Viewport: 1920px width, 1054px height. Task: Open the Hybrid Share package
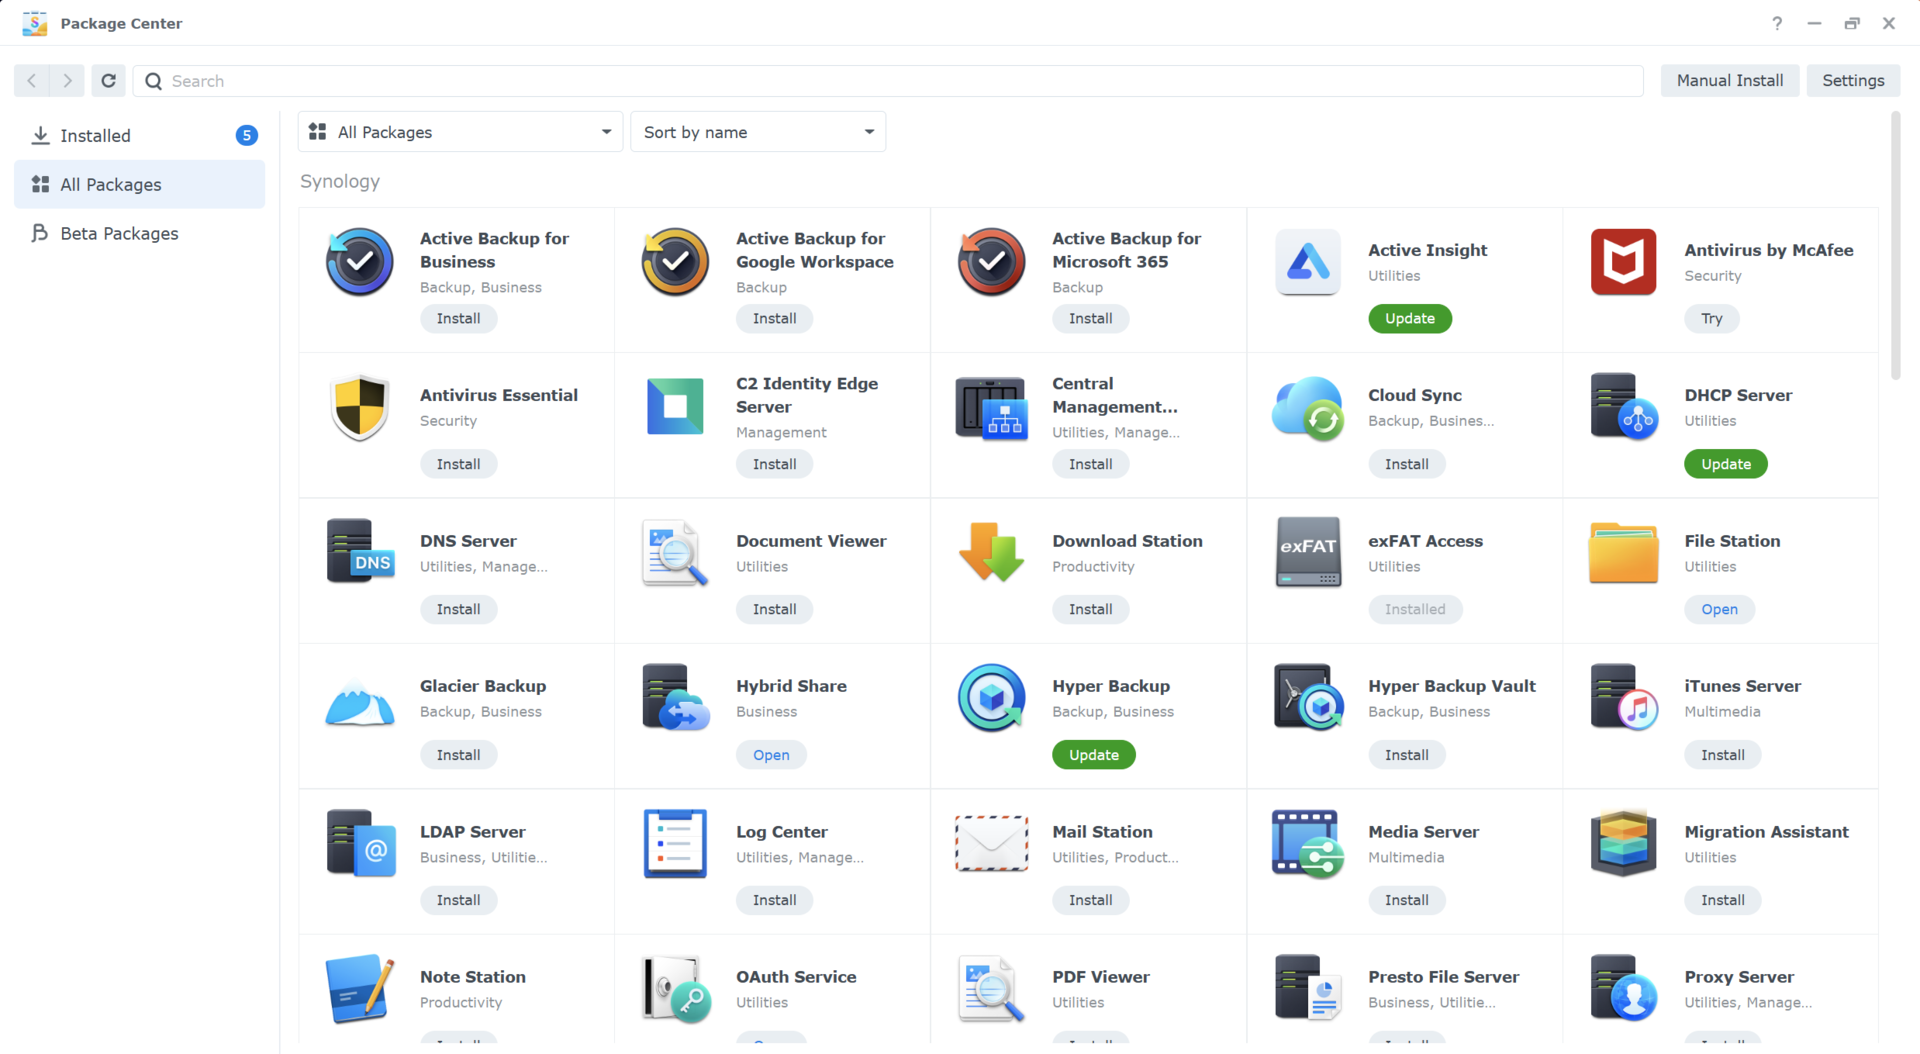[x=771, y=755]
